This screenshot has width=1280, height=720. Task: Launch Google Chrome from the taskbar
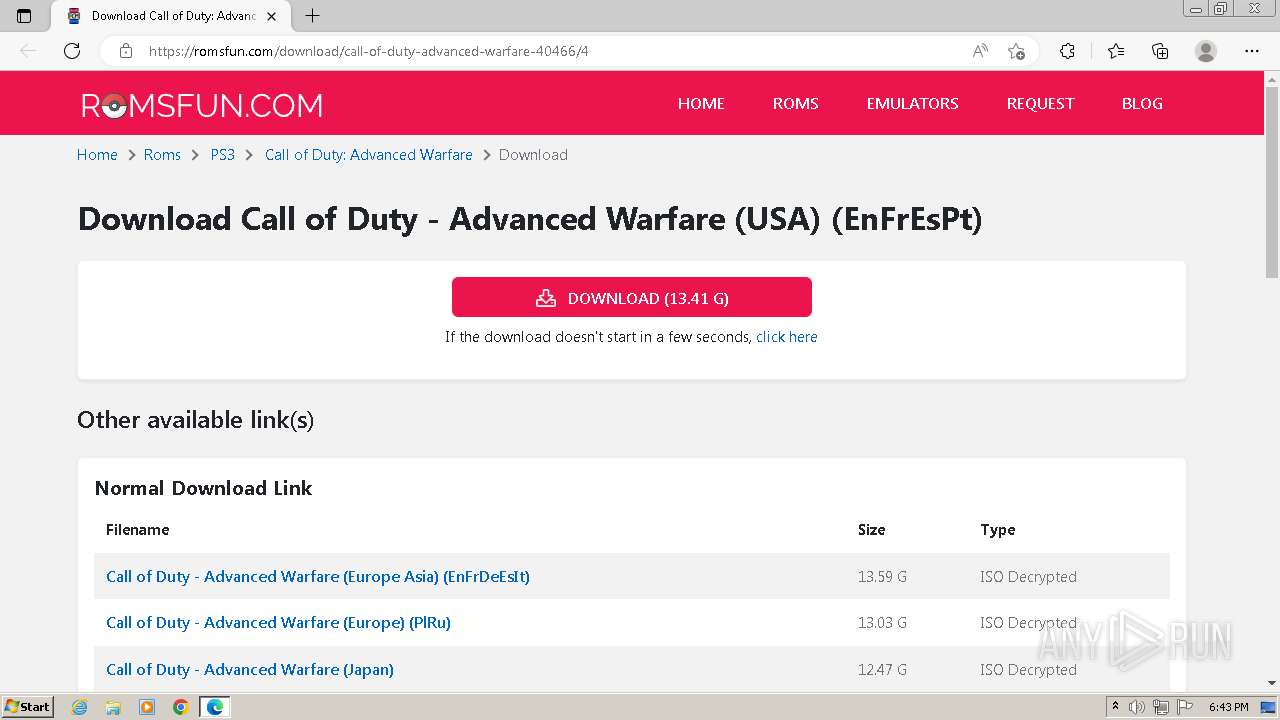pos(181,707)
